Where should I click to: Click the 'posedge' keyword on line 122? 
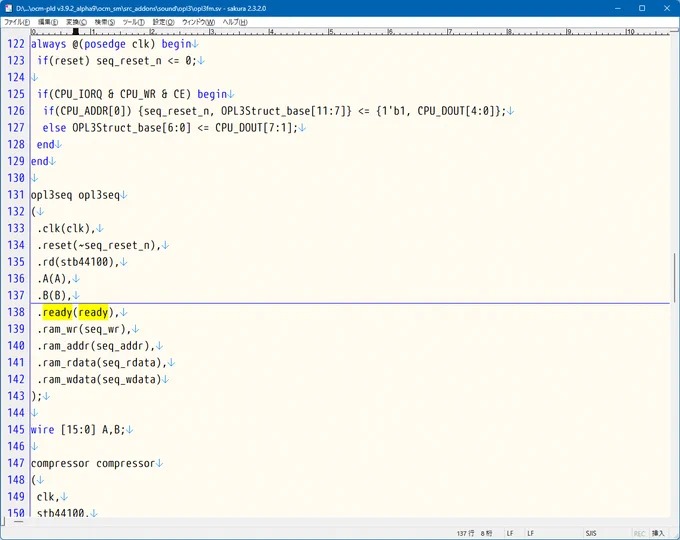pos(105,44)
